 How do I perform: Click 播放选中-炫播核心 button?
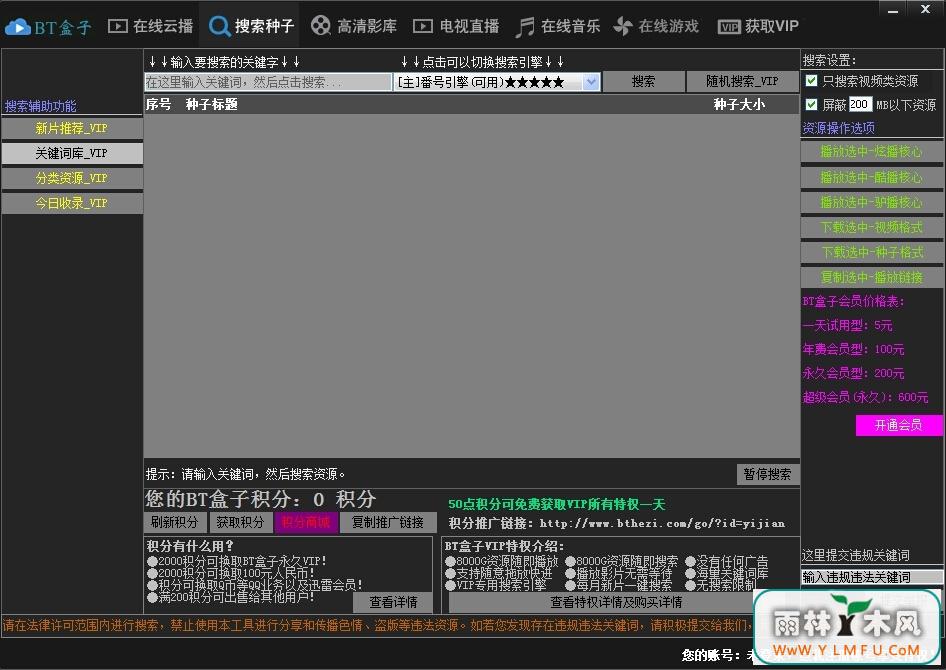point(871,151)
